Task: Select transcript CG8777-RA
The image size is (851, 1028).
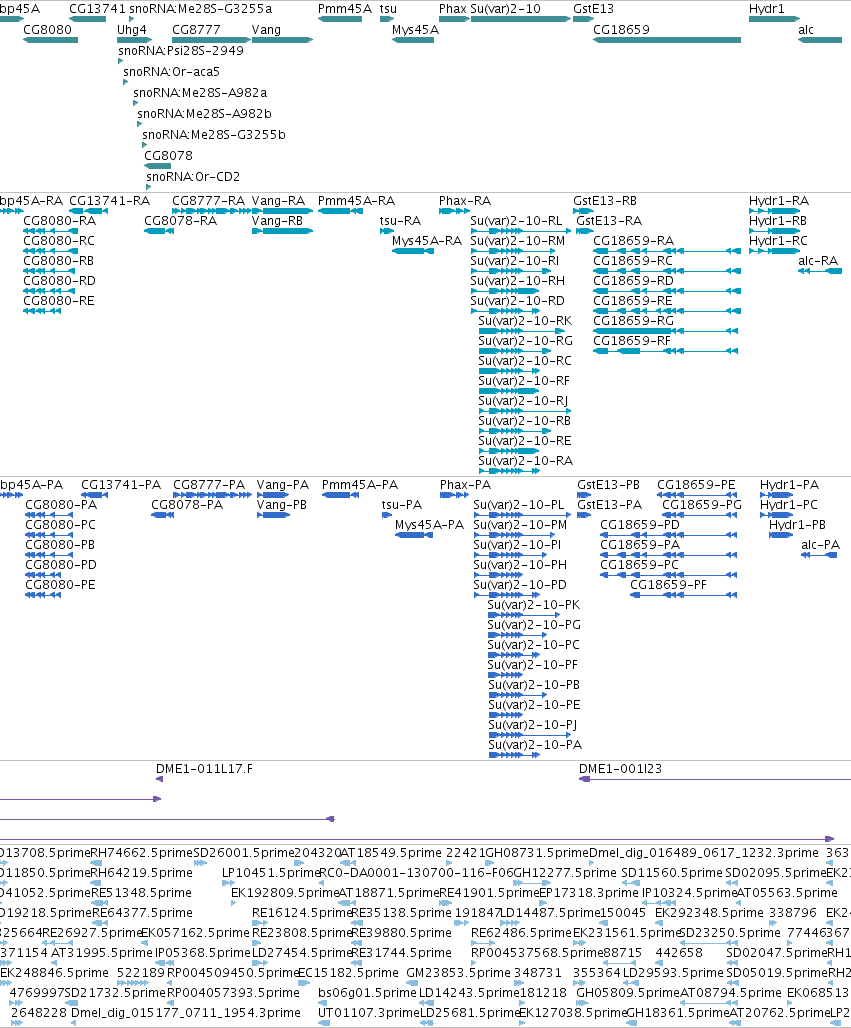Action: pyautogui.click(x=211, y=210)
